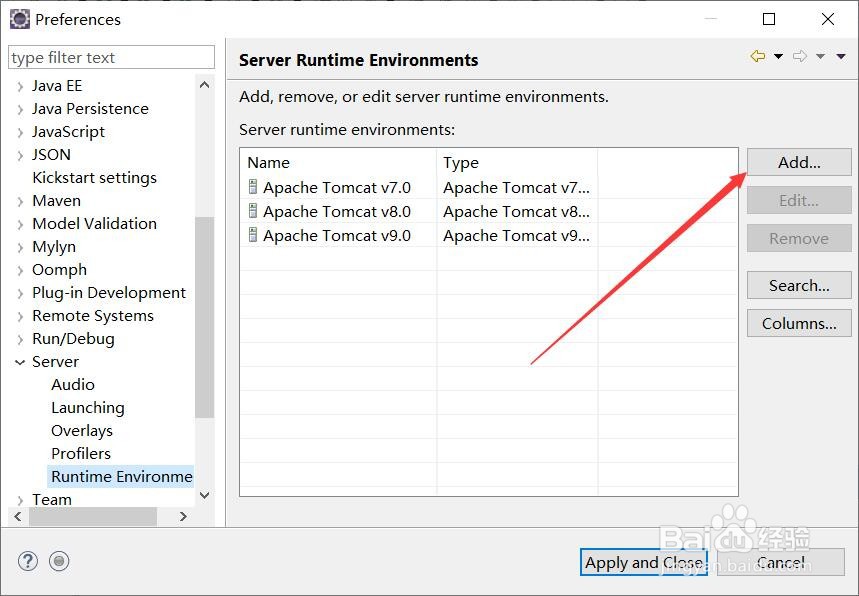The width and height of the screenshot is (859, 596).
Task: Select the Apache Tomcat v9... type cell
Action: pos(517,236)
